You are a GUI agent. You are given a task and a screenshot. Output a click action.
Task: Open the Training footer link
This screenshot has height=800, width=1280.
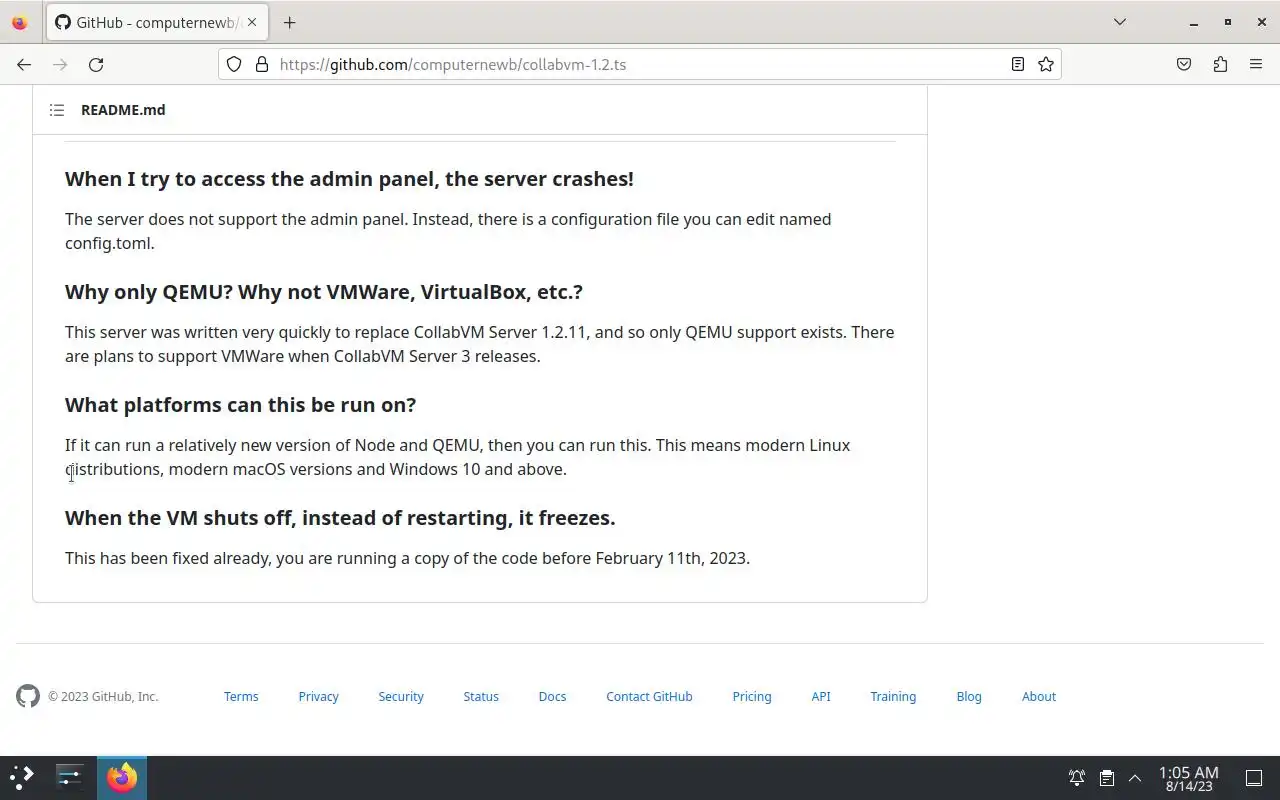point(893,696)
